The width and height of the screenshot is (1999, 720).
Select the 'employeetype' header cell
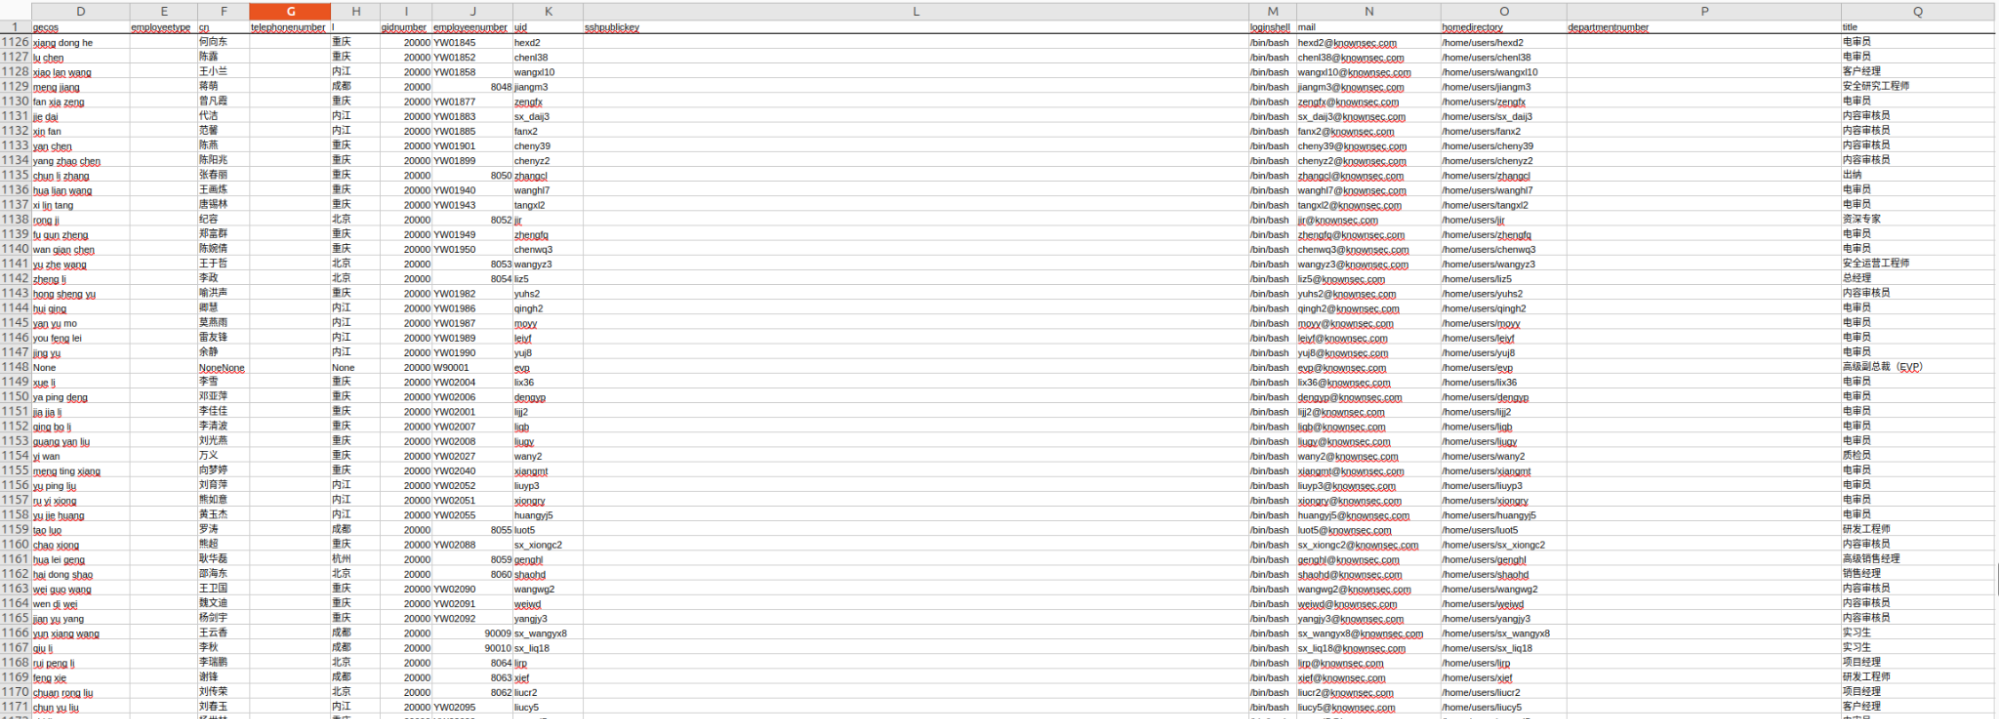click(x=161, y=27)
